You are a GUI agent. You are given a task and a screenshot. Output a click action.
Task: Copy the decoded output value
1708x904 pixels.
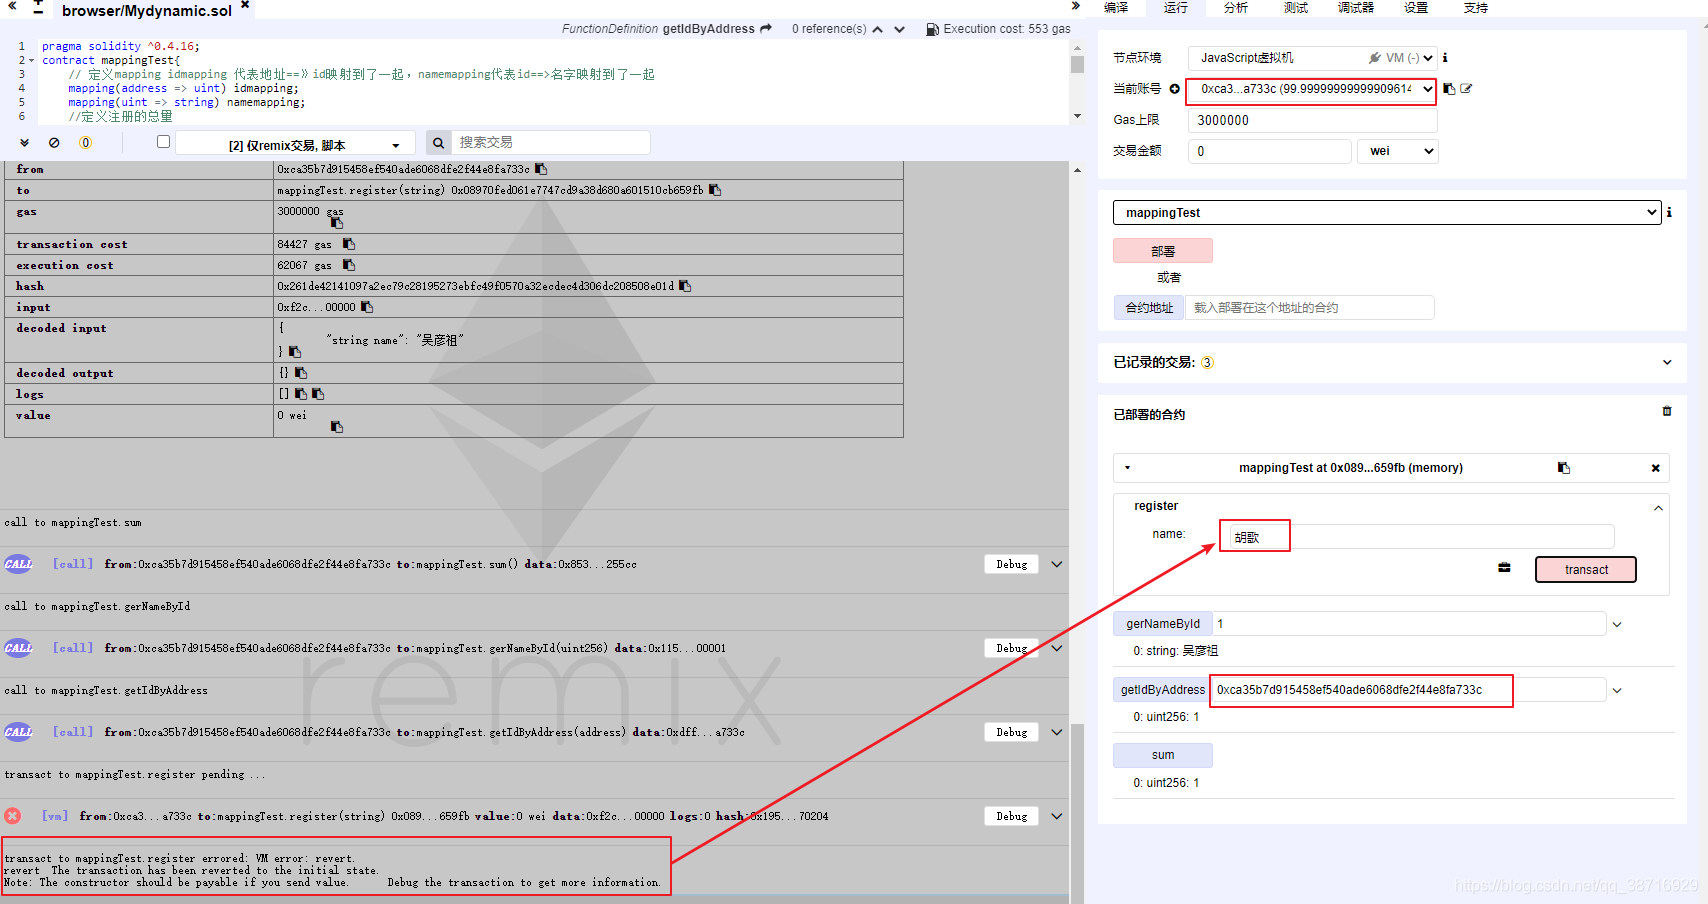[300, 373]
